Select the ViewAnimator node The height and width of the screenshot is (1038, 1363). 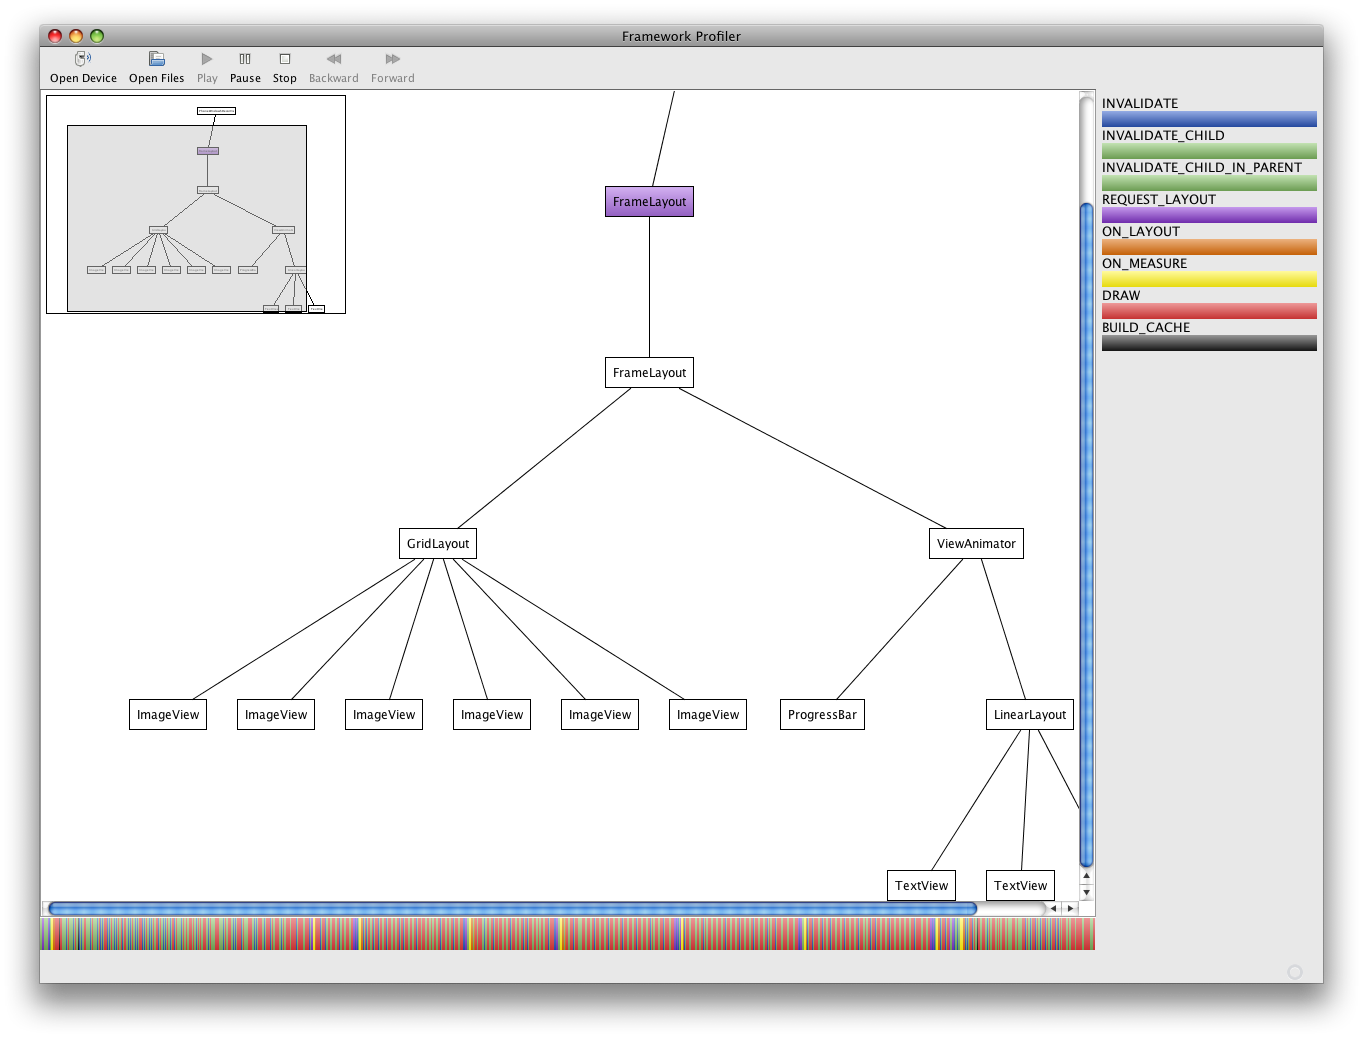coord(976,544)
